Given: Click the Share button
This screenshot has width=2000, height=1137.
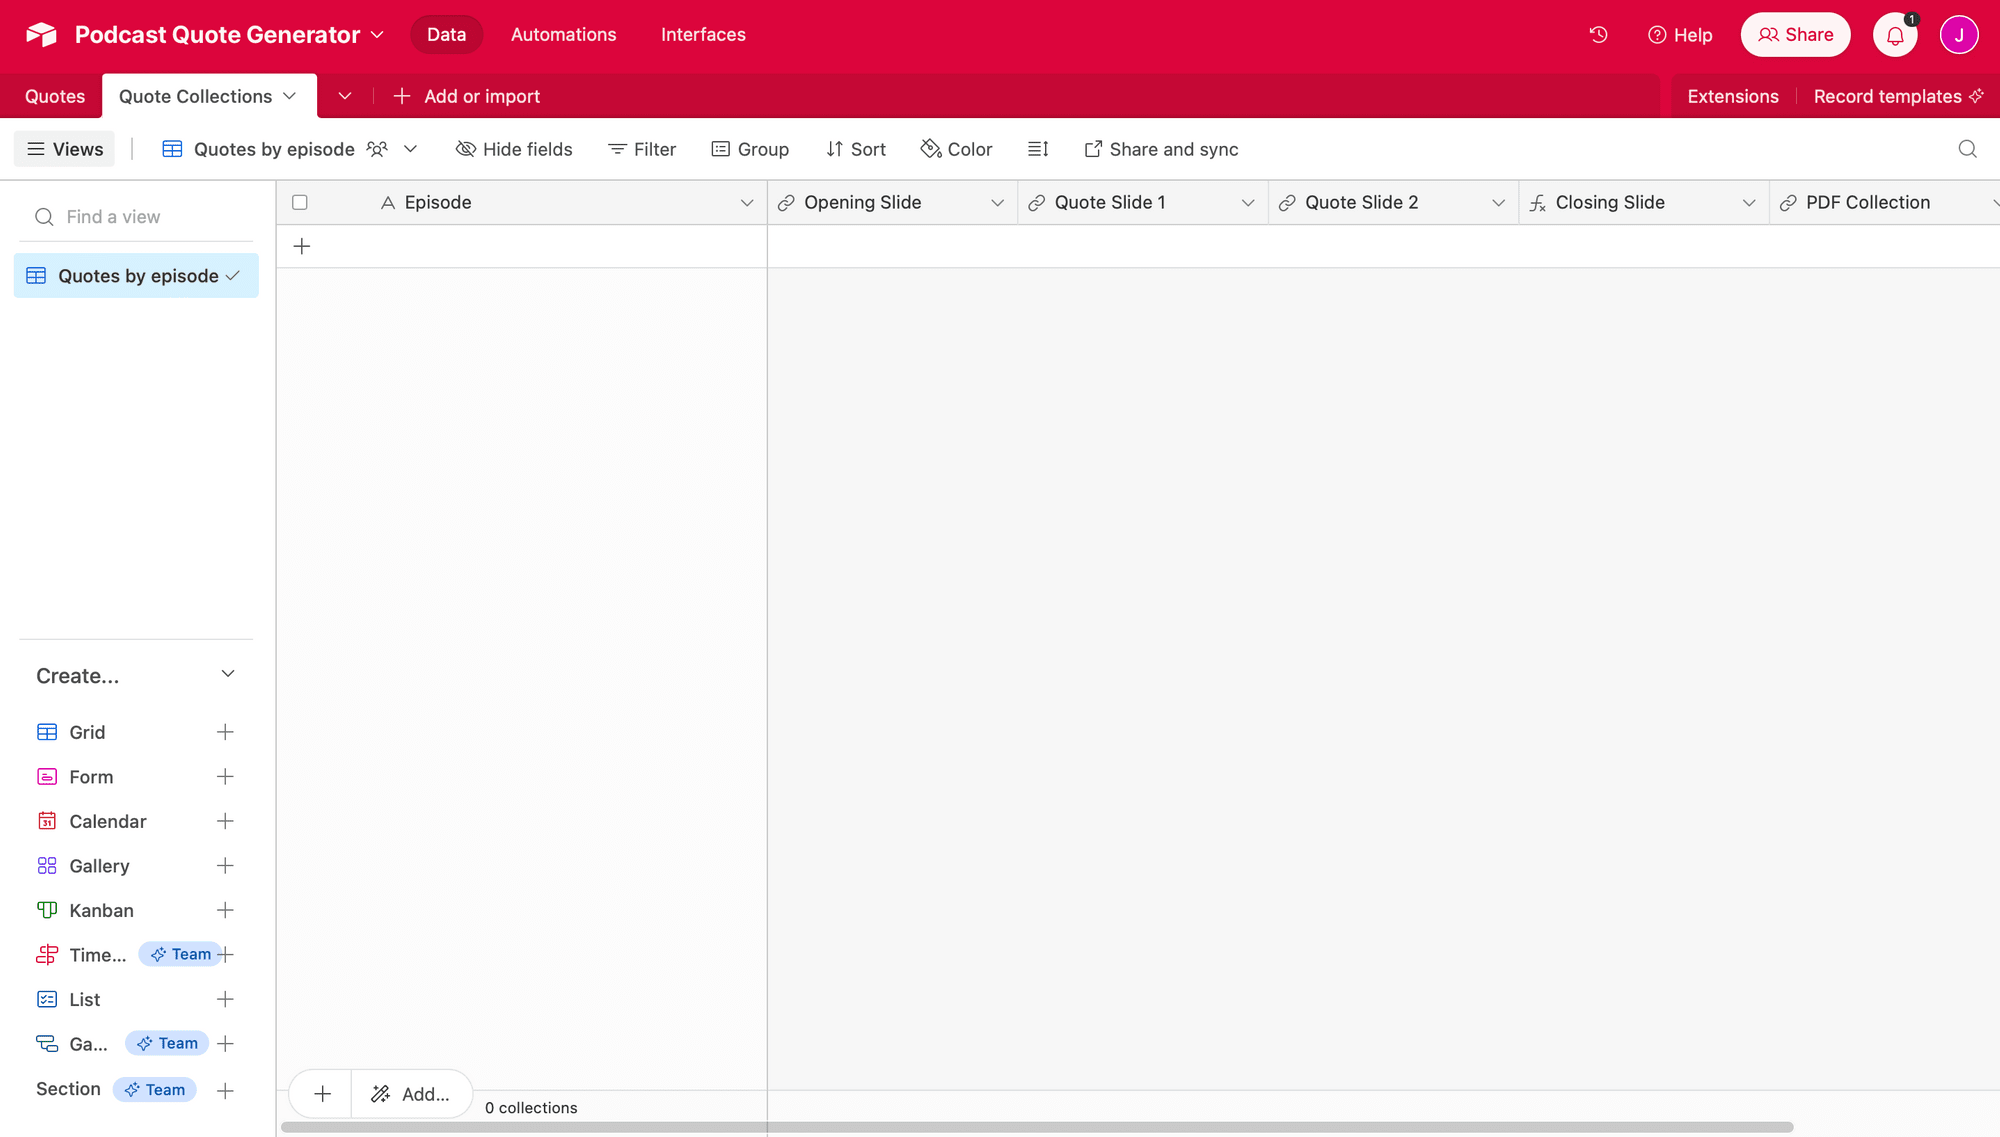Looking at the screenshot, I should click(x=1795, y=35).
